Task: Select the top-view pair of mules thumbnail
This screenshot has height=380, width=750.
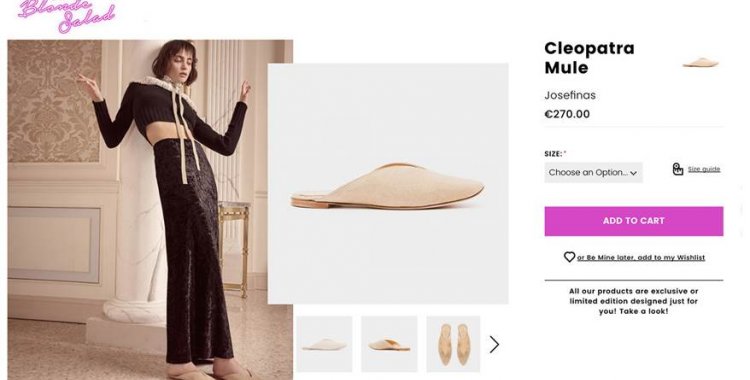Action: click(453, 344)
